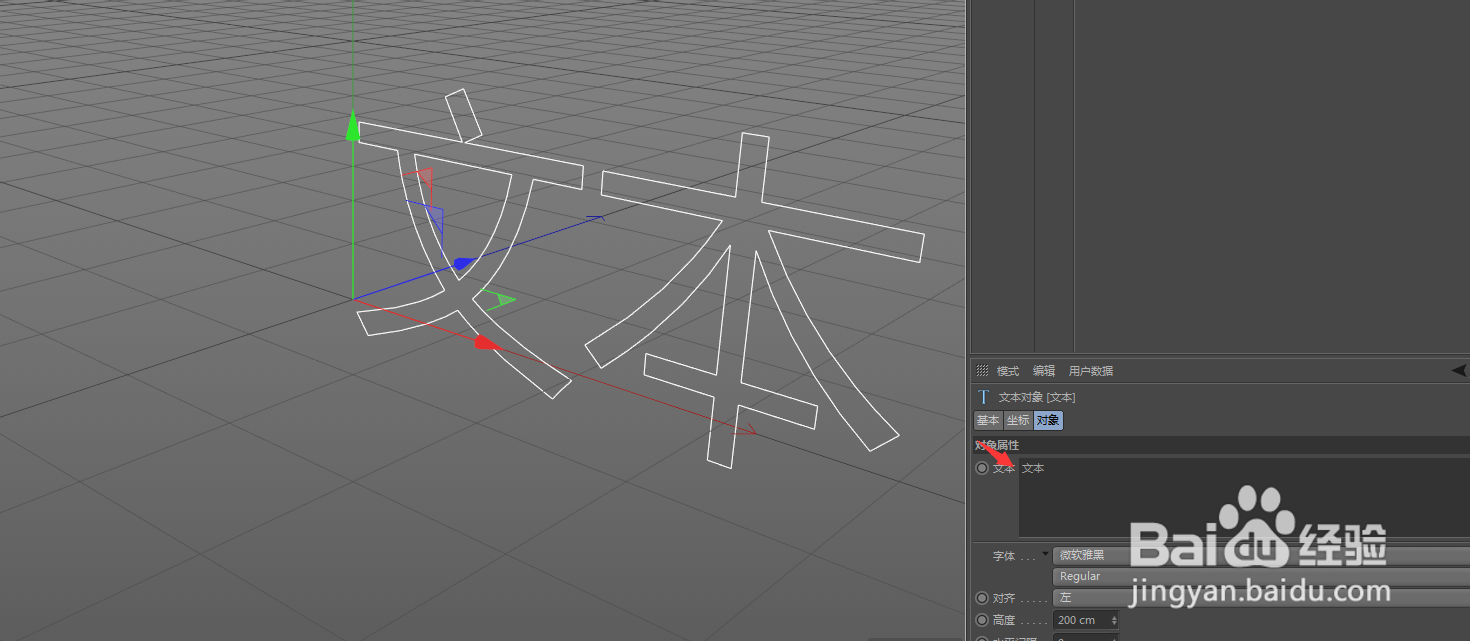Open the 编辑 menu in attribute manager
The image size is (1470, 641).
1043,371
